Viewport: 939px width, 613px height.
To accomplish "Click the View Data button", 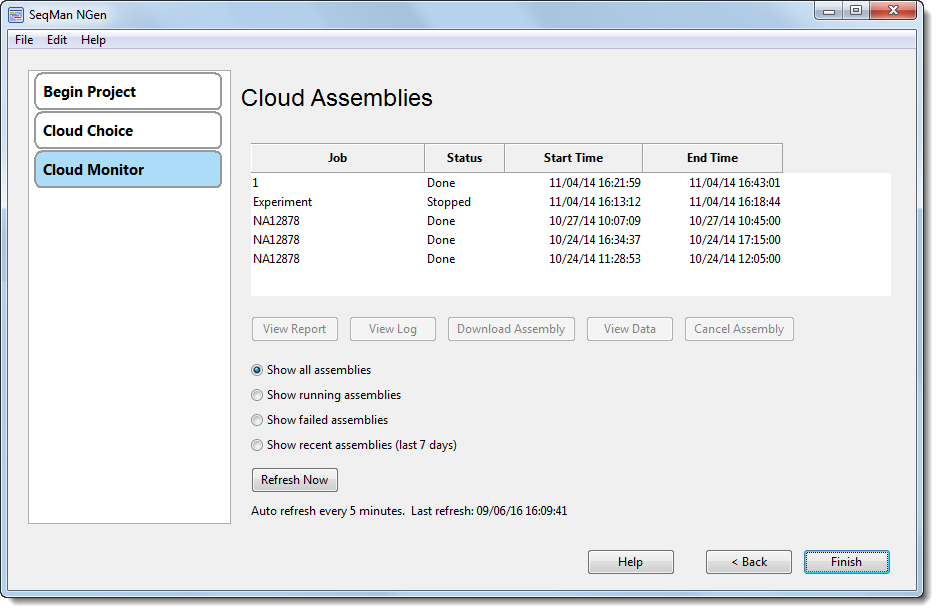I will 630,329.
